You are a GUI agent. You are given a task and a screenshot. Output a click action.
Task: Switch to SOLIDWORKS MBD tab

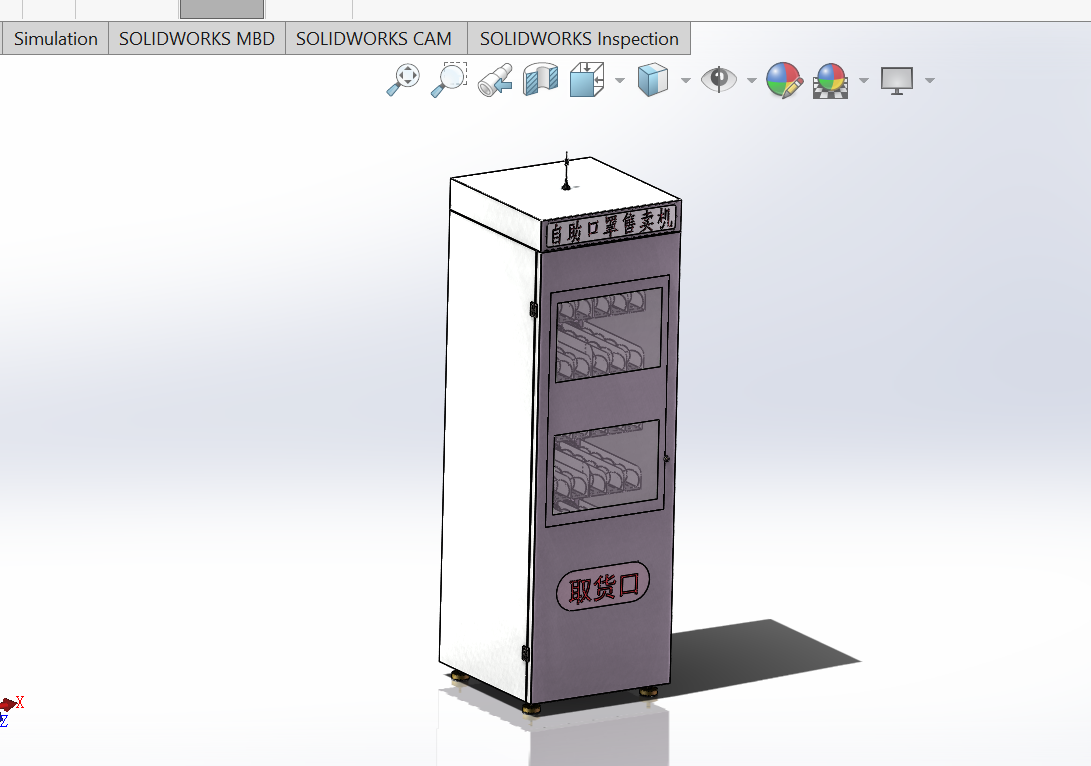(x=197, y=38)
